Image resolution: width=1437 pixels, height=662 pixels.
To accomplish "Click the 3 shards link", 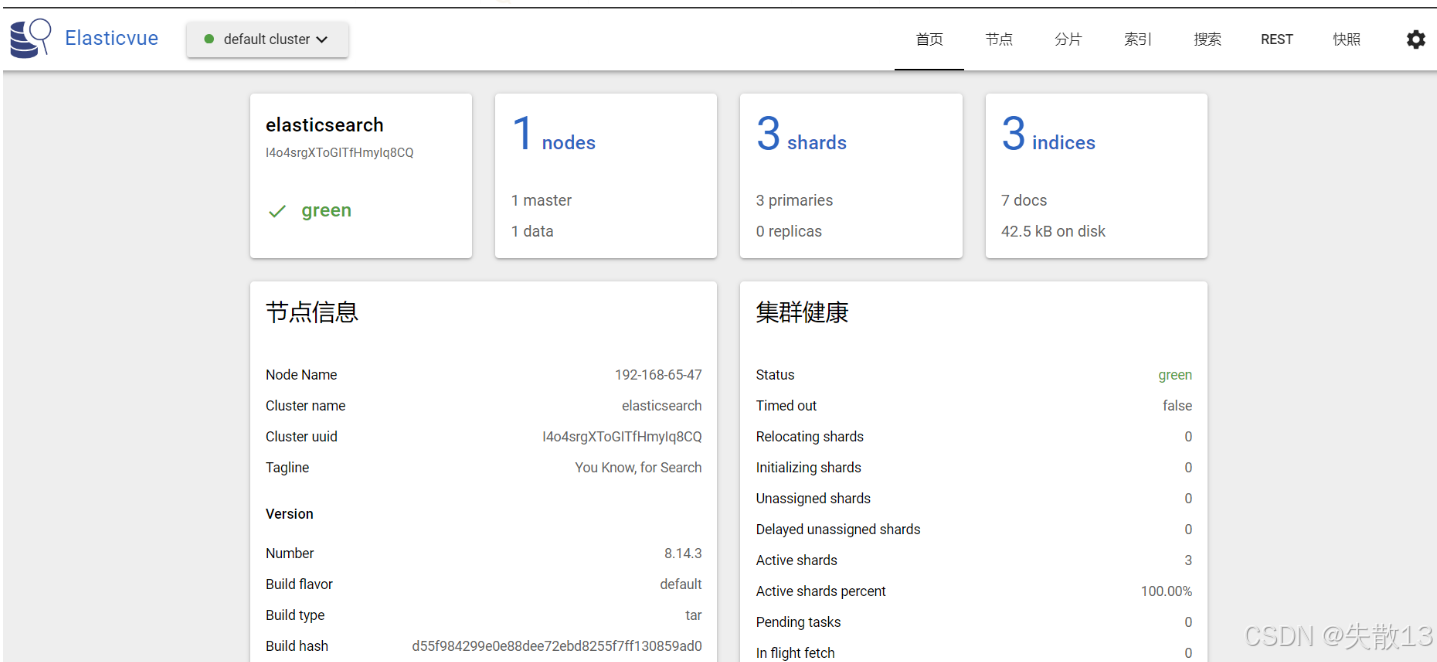I will pos(801,134).
